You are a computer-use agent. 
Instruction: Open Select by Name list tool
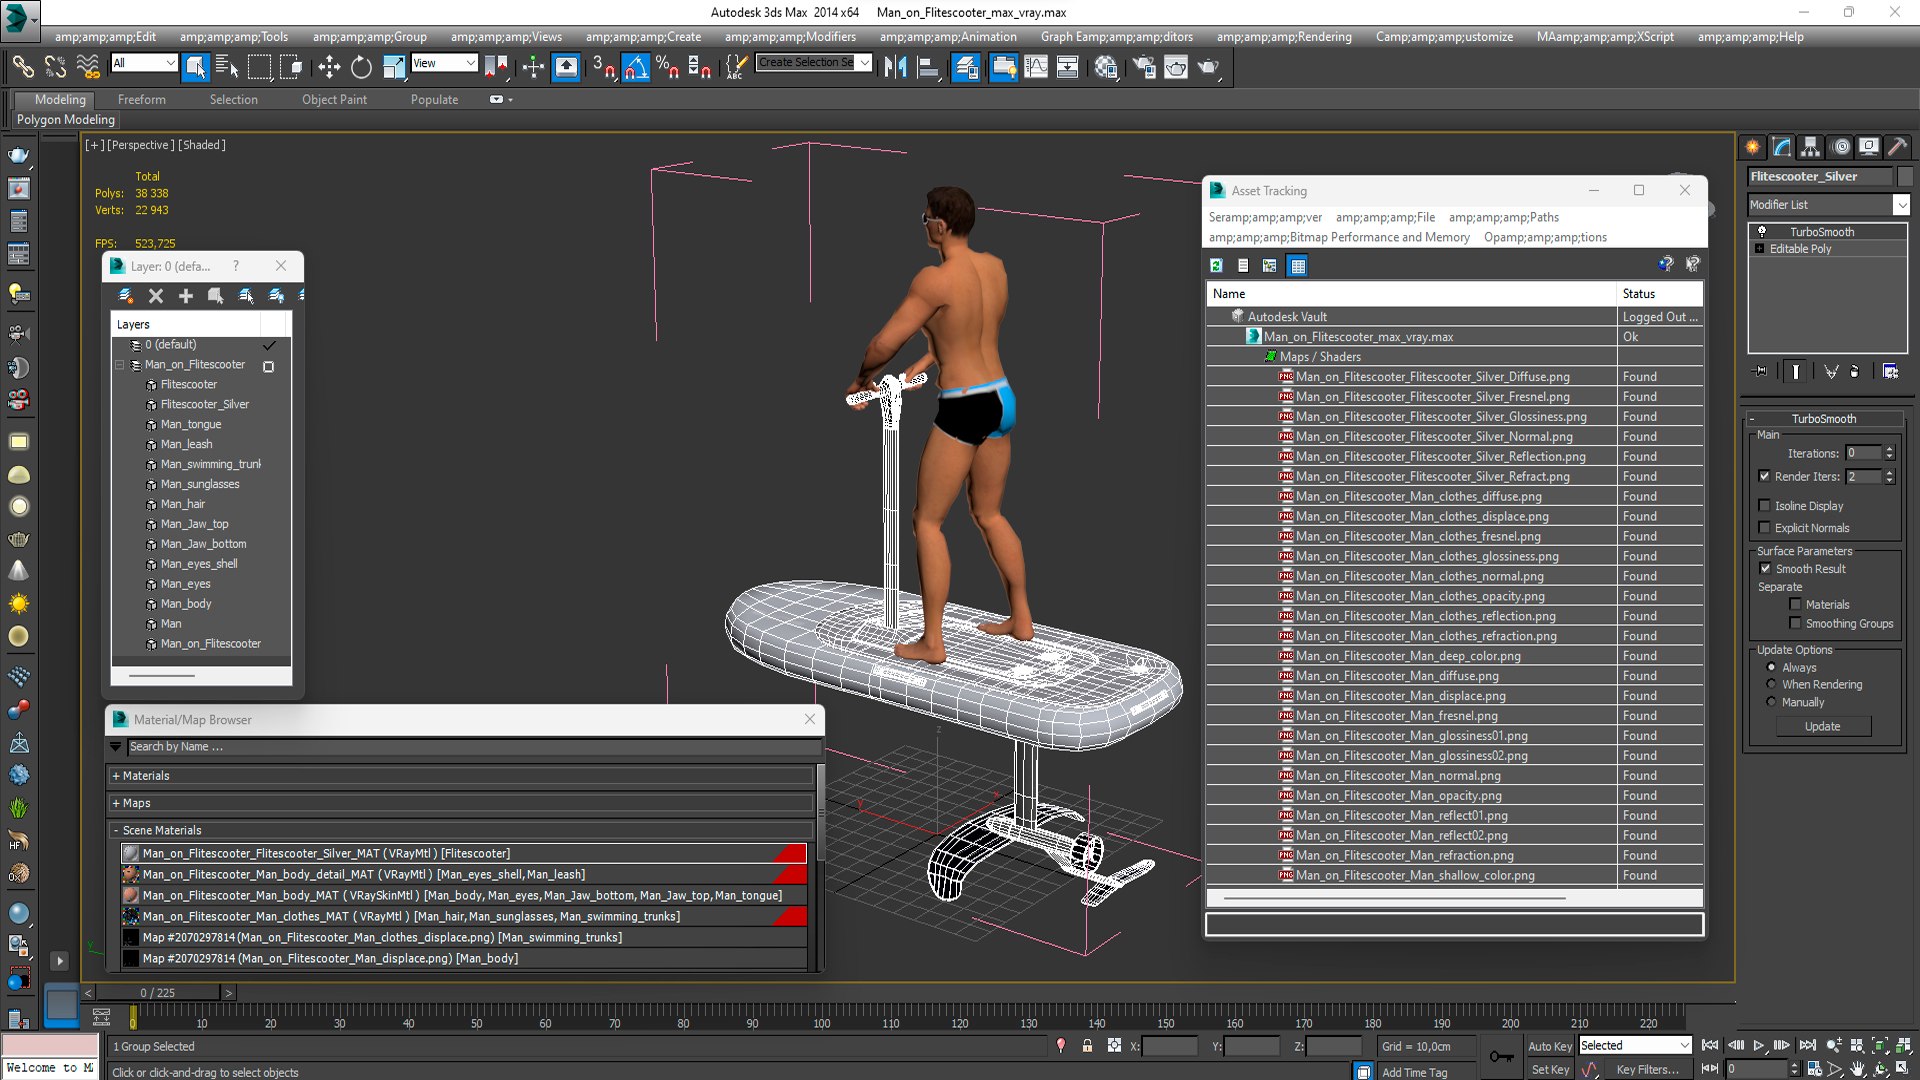click(227, 67)
